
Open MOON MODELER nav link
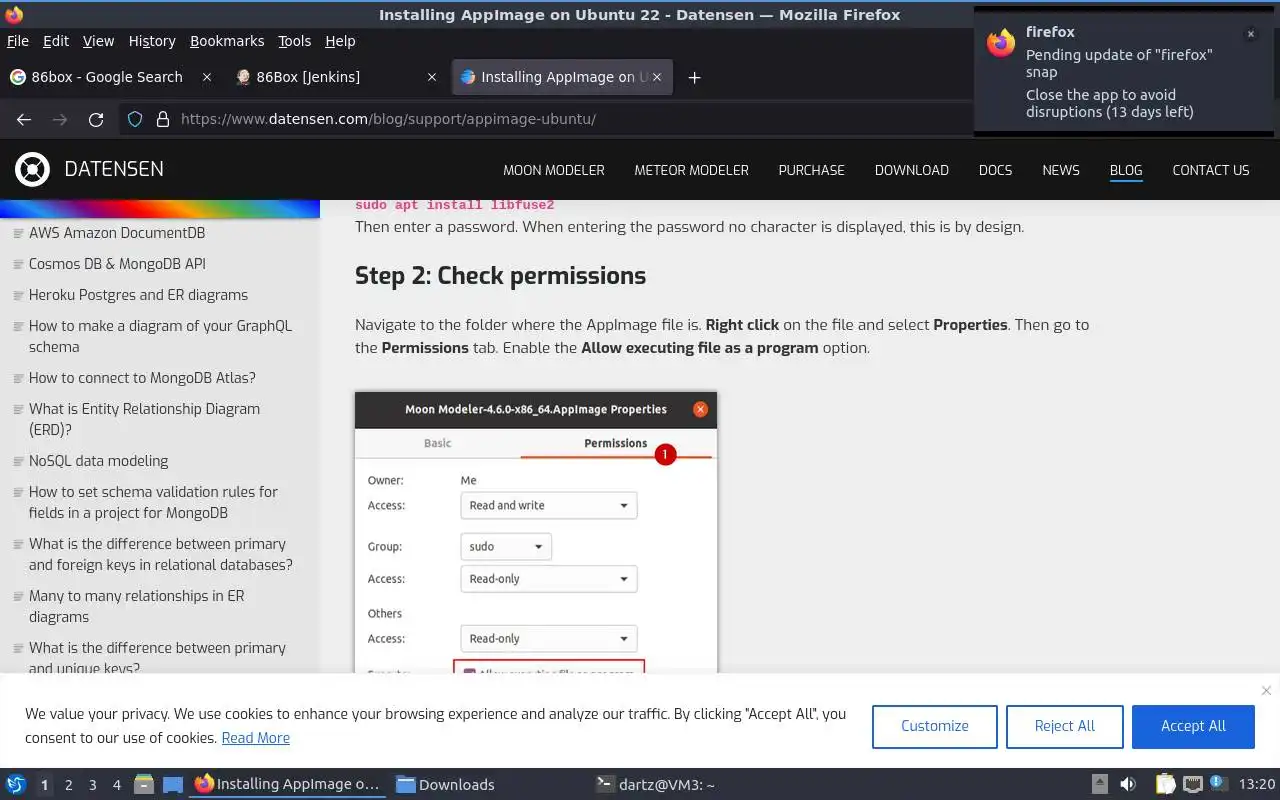(554, 170)
